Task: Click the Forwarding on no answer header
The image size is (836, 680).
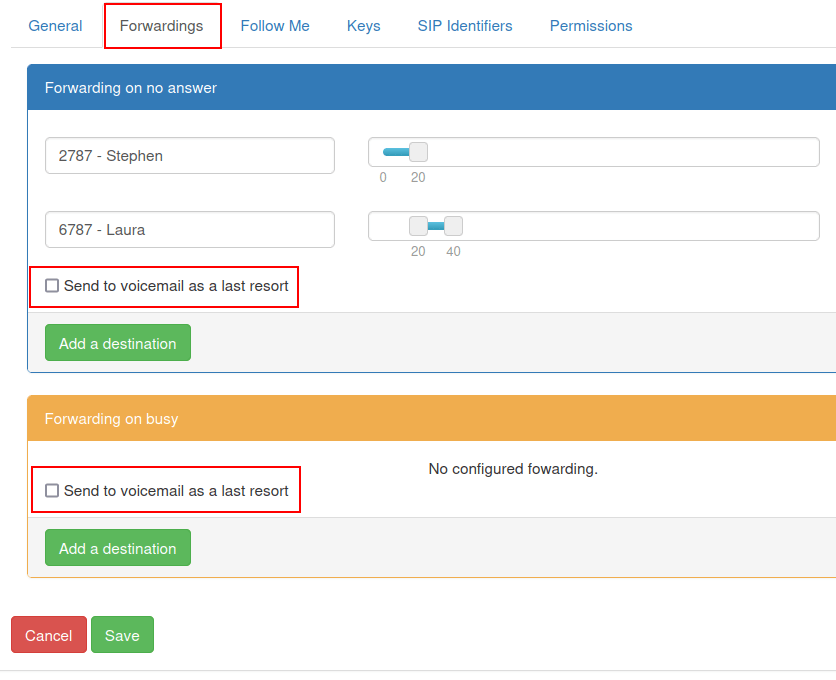Action: tap(128, 87)
